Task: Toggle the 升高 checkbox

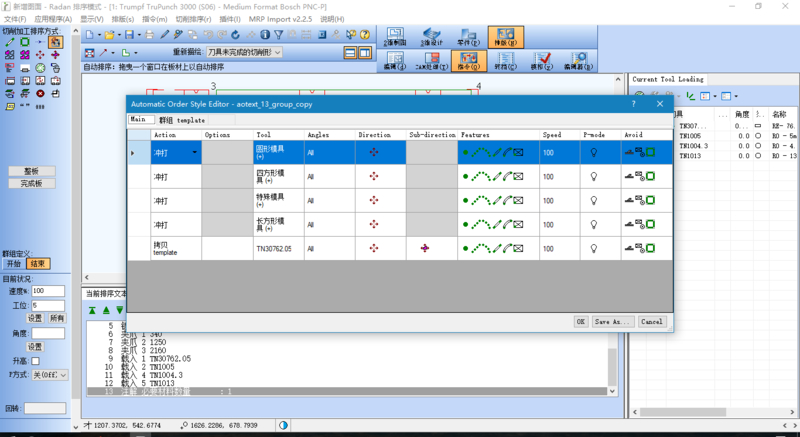Action: click(36, 360)
